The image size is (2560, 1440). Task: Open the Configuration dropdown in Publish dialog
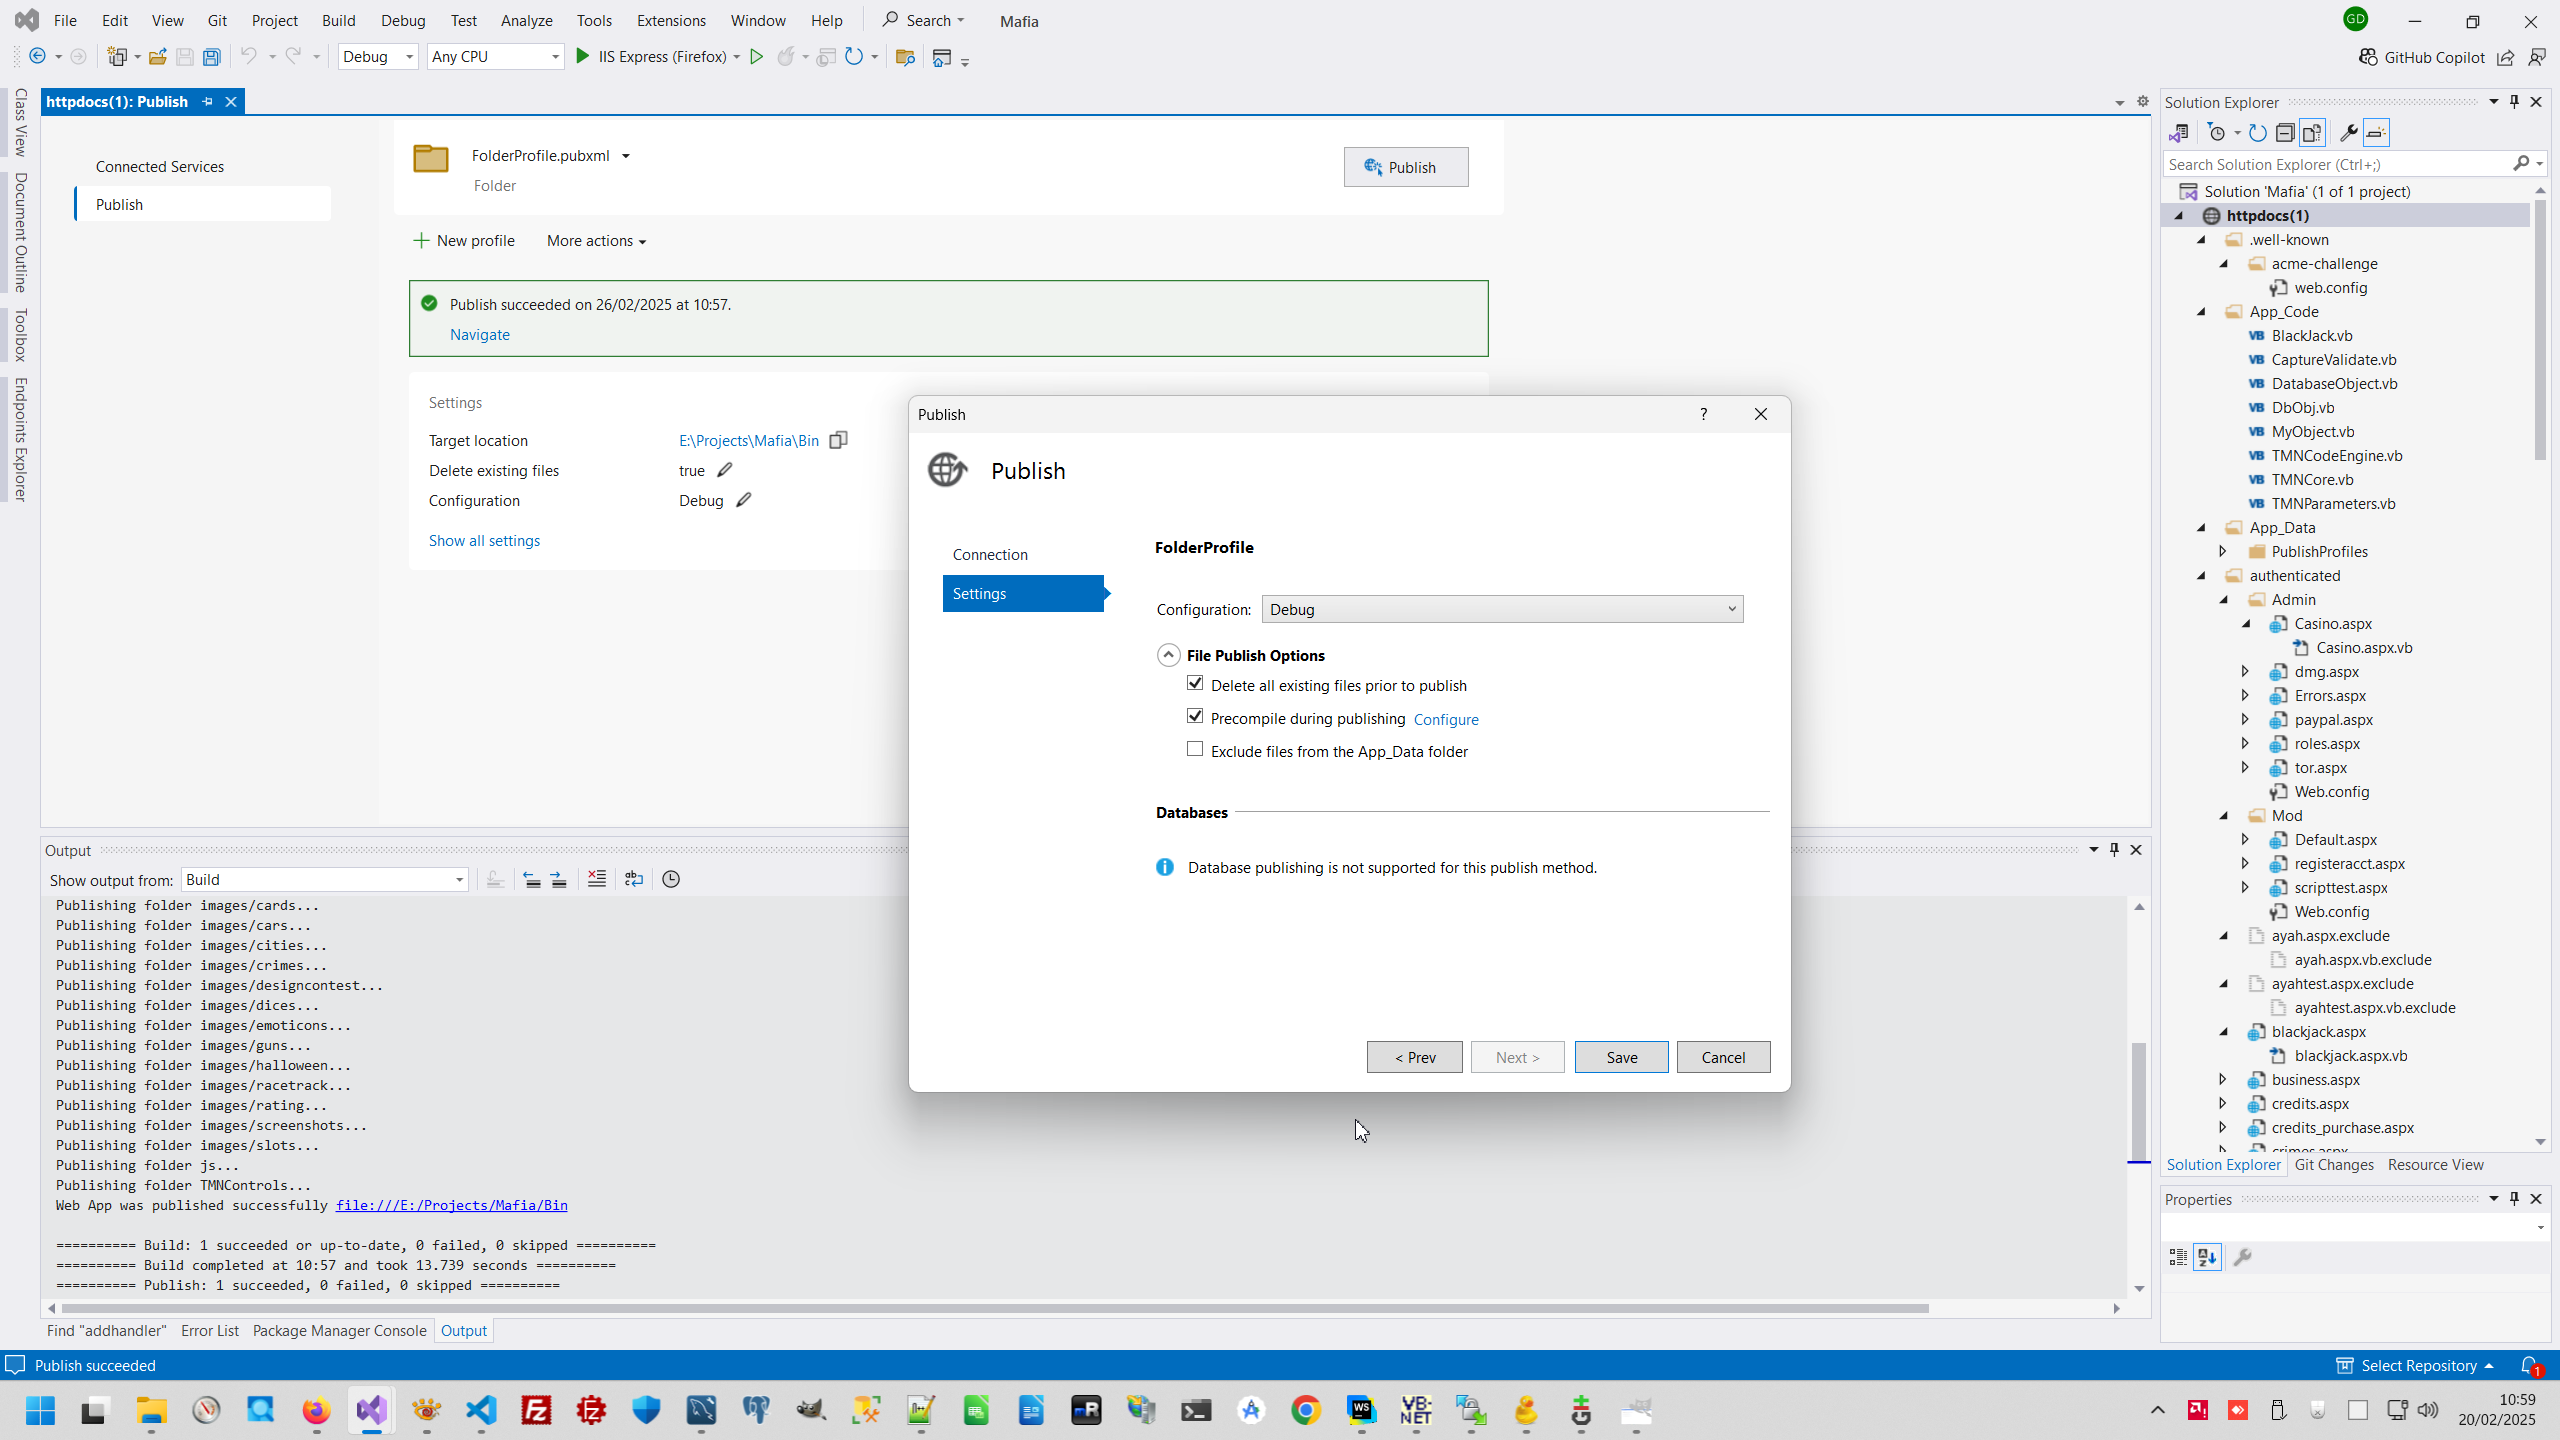[x=1501, y=609]
